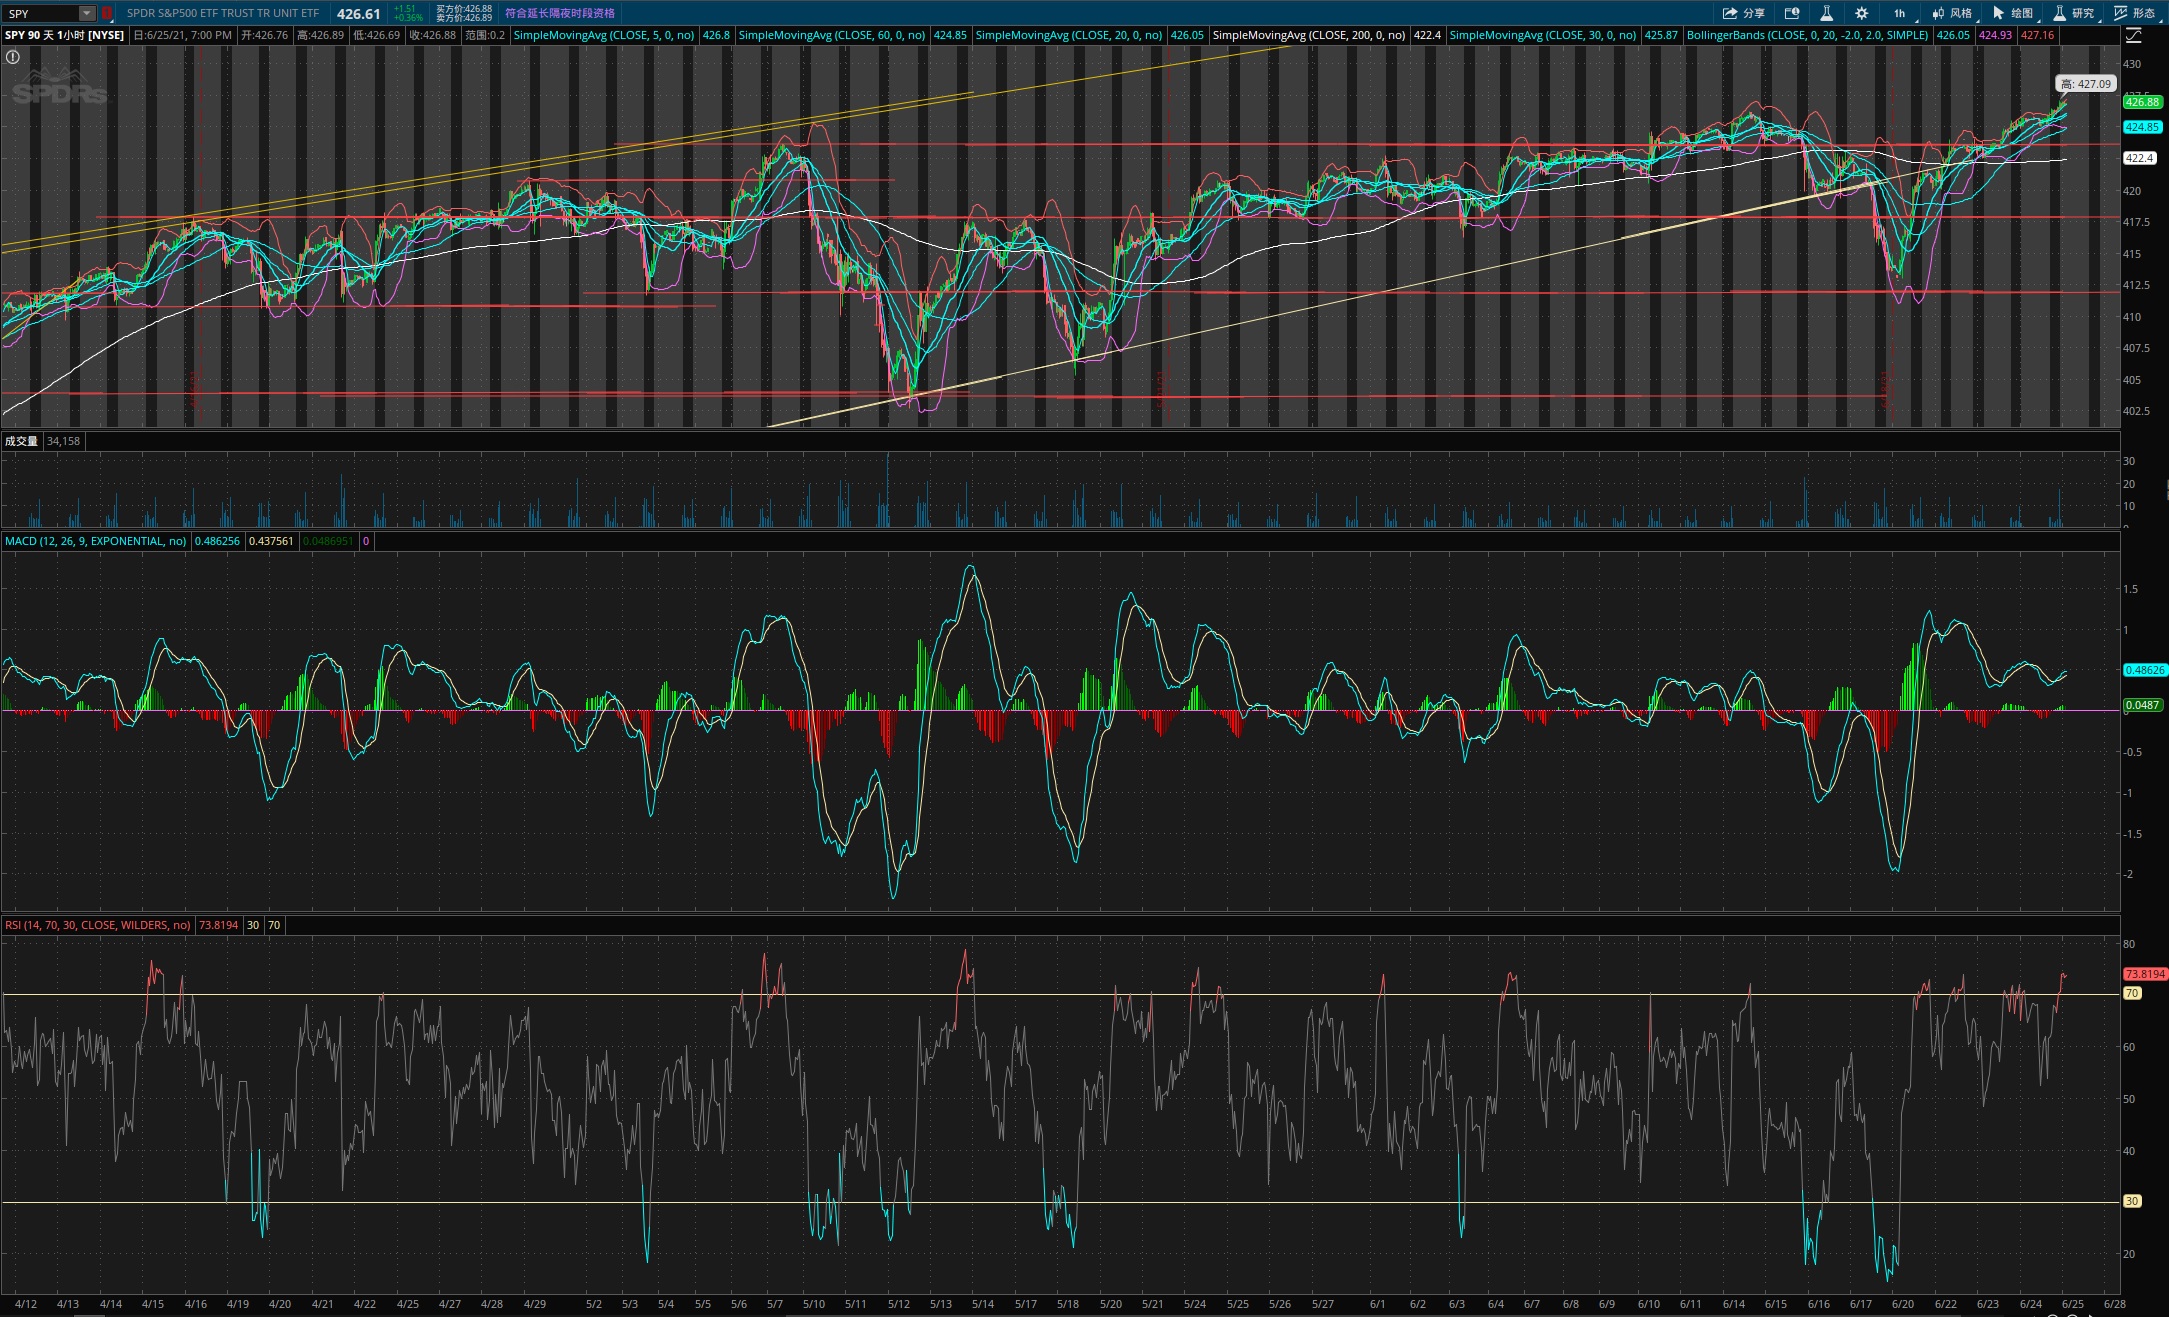The width and height of the screenshot is (2169, 1317).
Task: Click the Bollinger lower band value 424.93
Action: pyautogui.click(x=1995, y=35)
